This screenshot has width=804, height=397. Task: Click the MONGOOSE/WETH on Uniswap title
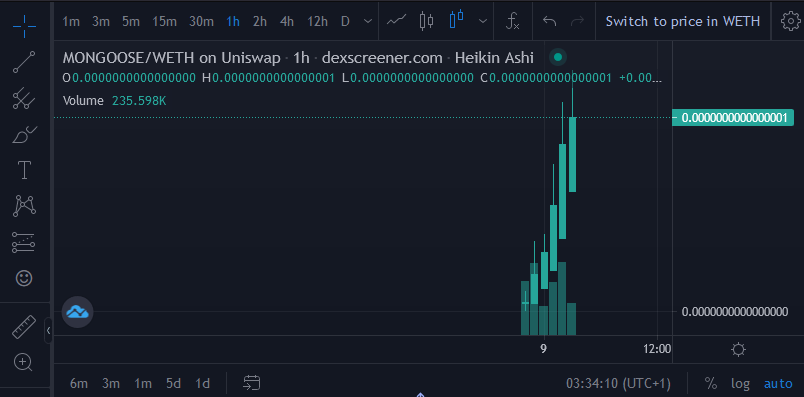[x=171, y=57]
